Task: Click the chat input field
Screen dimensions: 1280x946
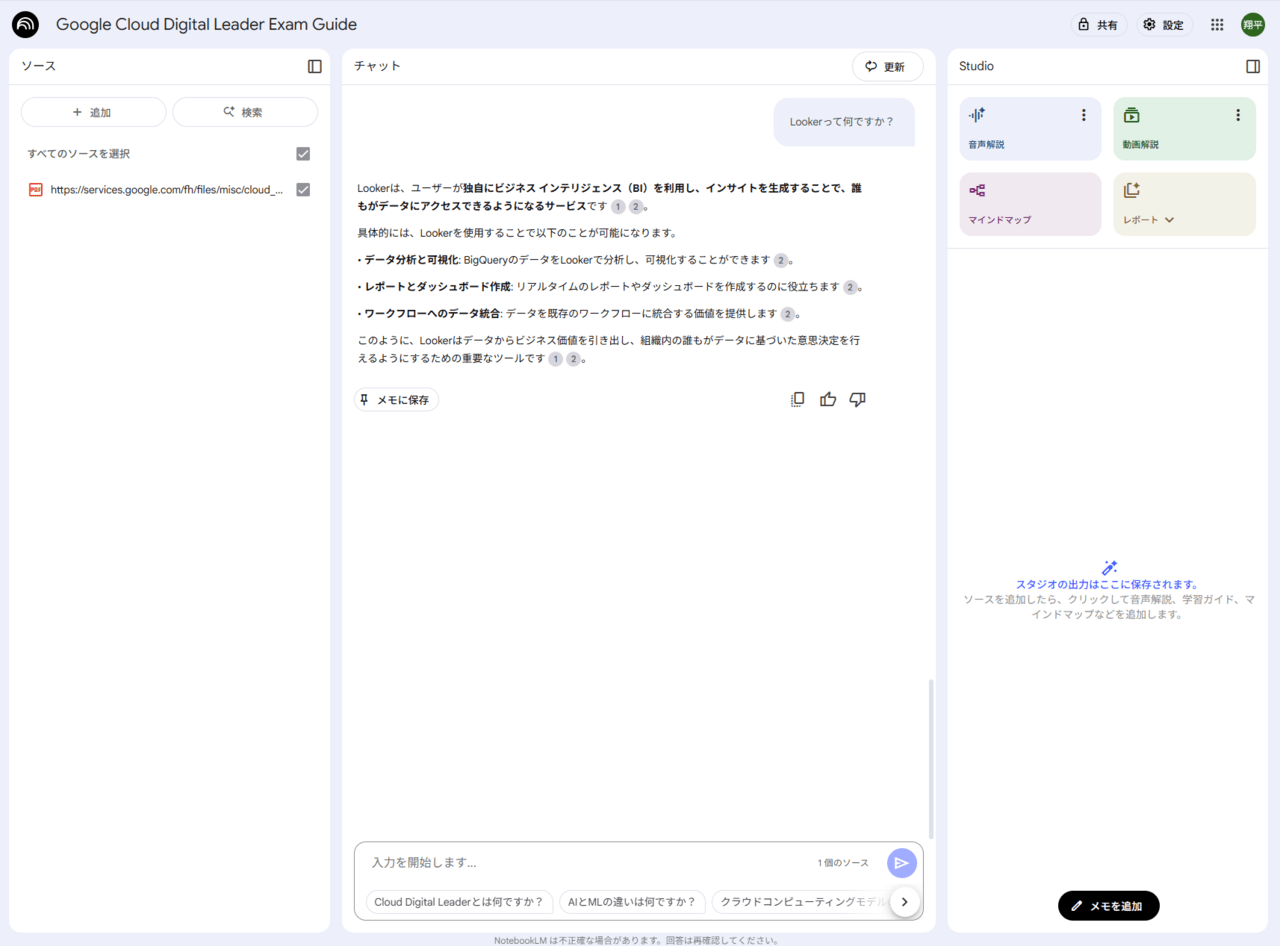Action: (590, 862)
